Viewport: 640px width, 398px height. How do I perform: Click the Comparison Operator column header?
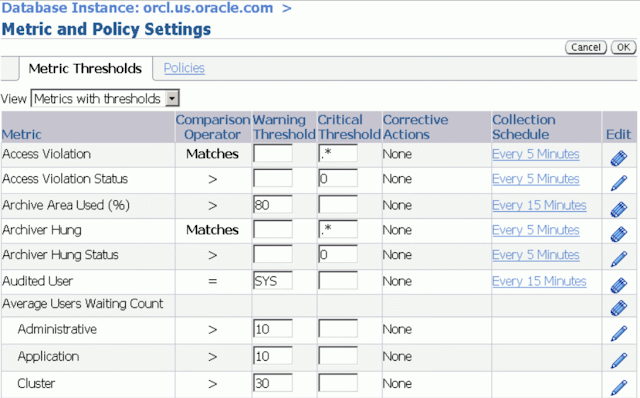(213, 127)
